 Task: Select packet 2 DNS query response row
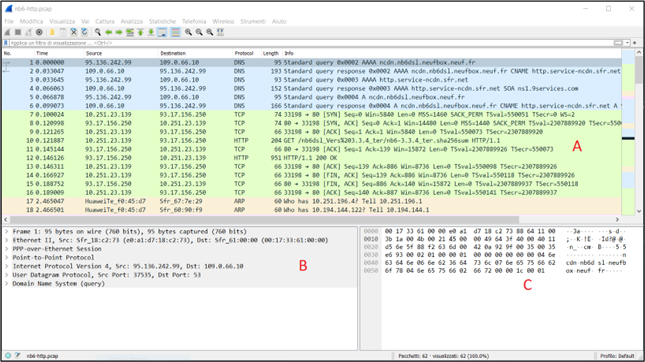(312, 71)
